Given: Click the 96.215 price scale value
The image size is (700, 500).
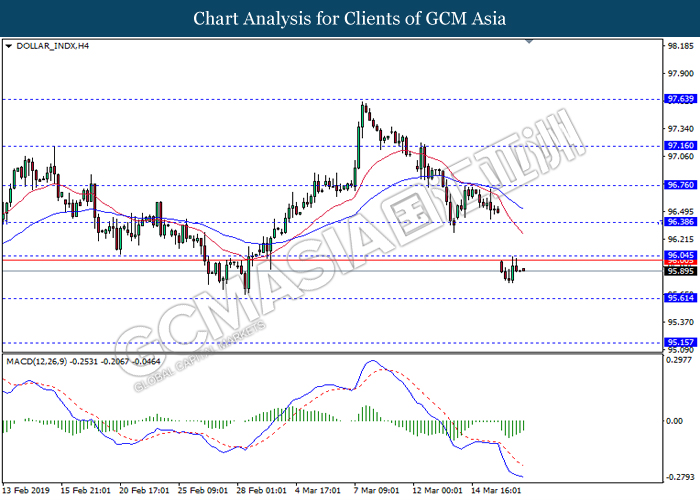Looking at the screenshot, I should pyautogui.click(x=681, y=239).
